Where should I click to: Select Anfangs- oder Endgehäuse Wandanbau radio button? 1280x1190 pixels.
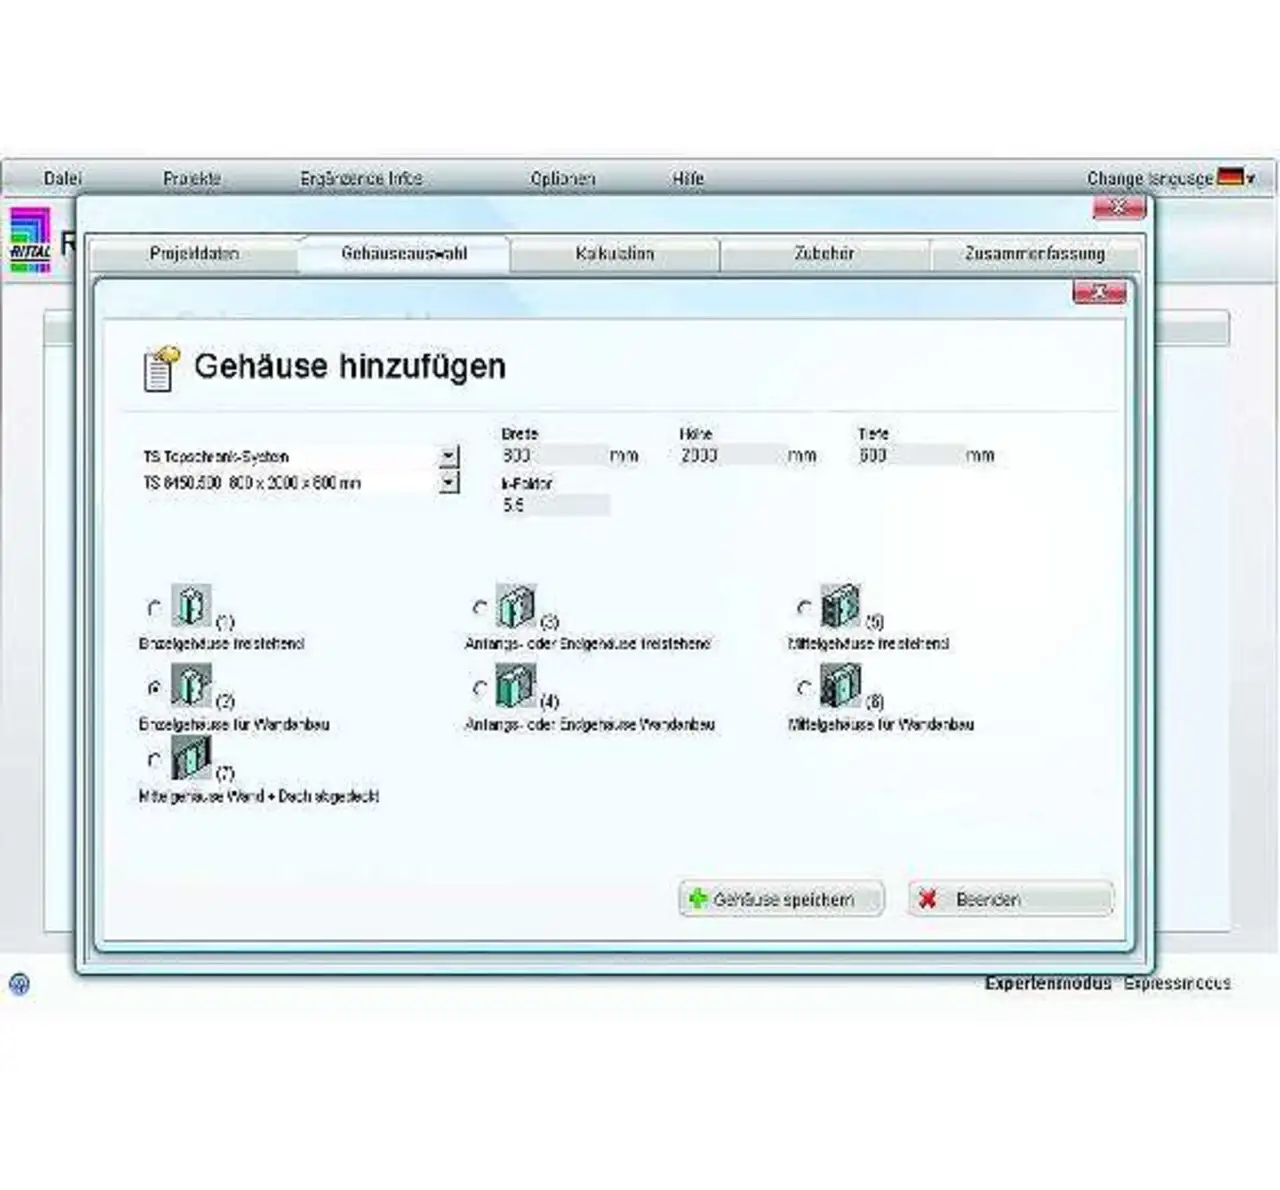479,688
